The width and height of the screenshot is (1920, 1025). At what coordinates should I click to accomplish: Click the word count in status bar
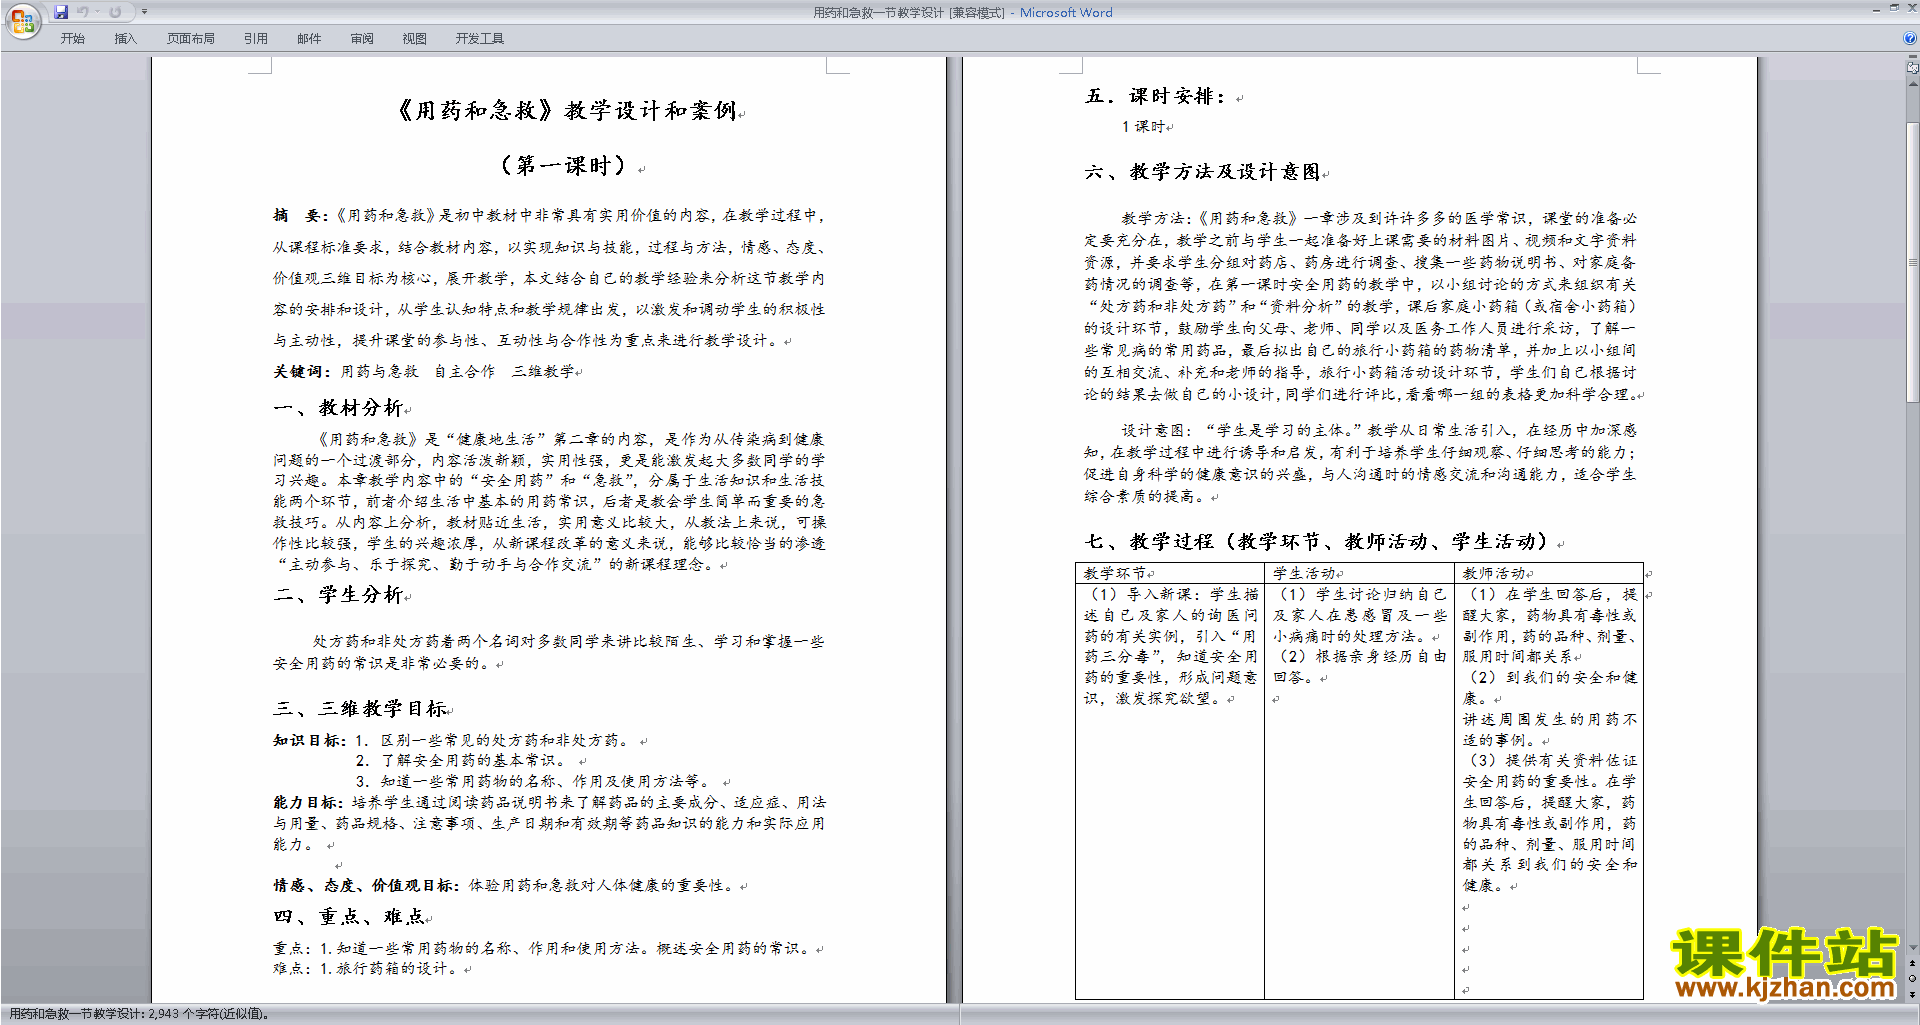138,1014
